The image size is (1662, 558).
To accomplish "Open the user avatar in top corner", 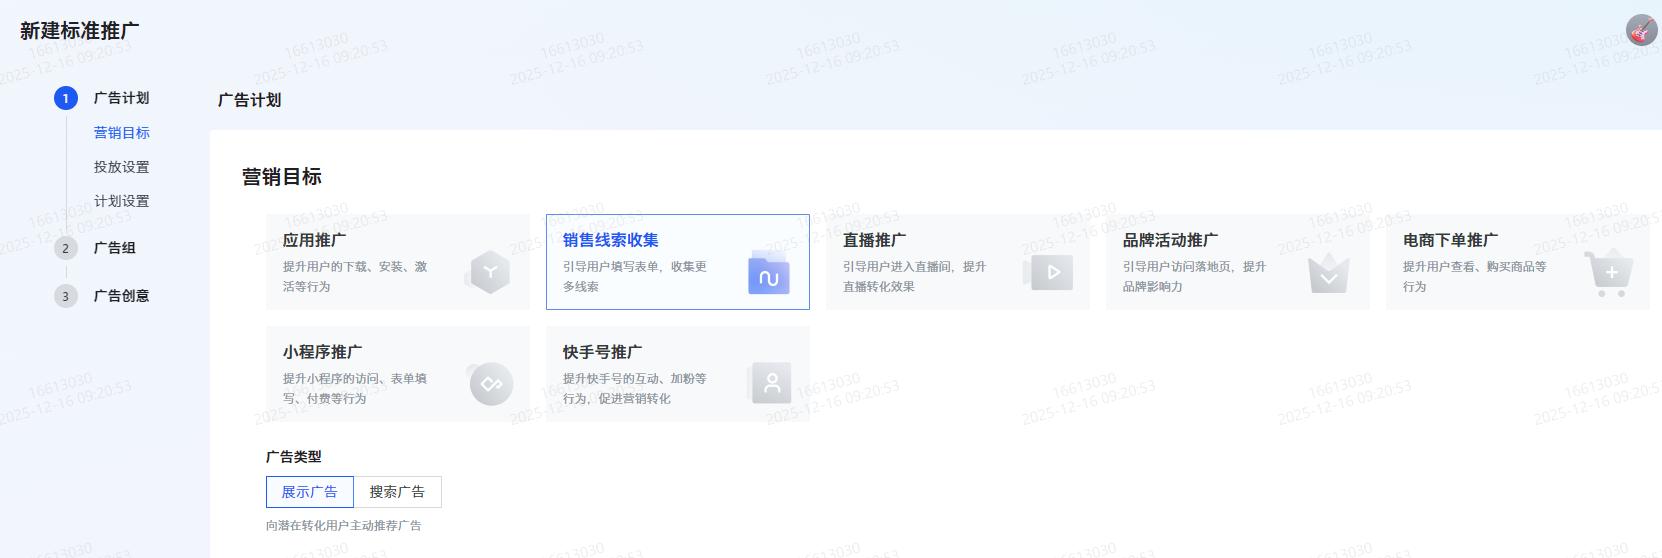I will (x=1641, y=30).
